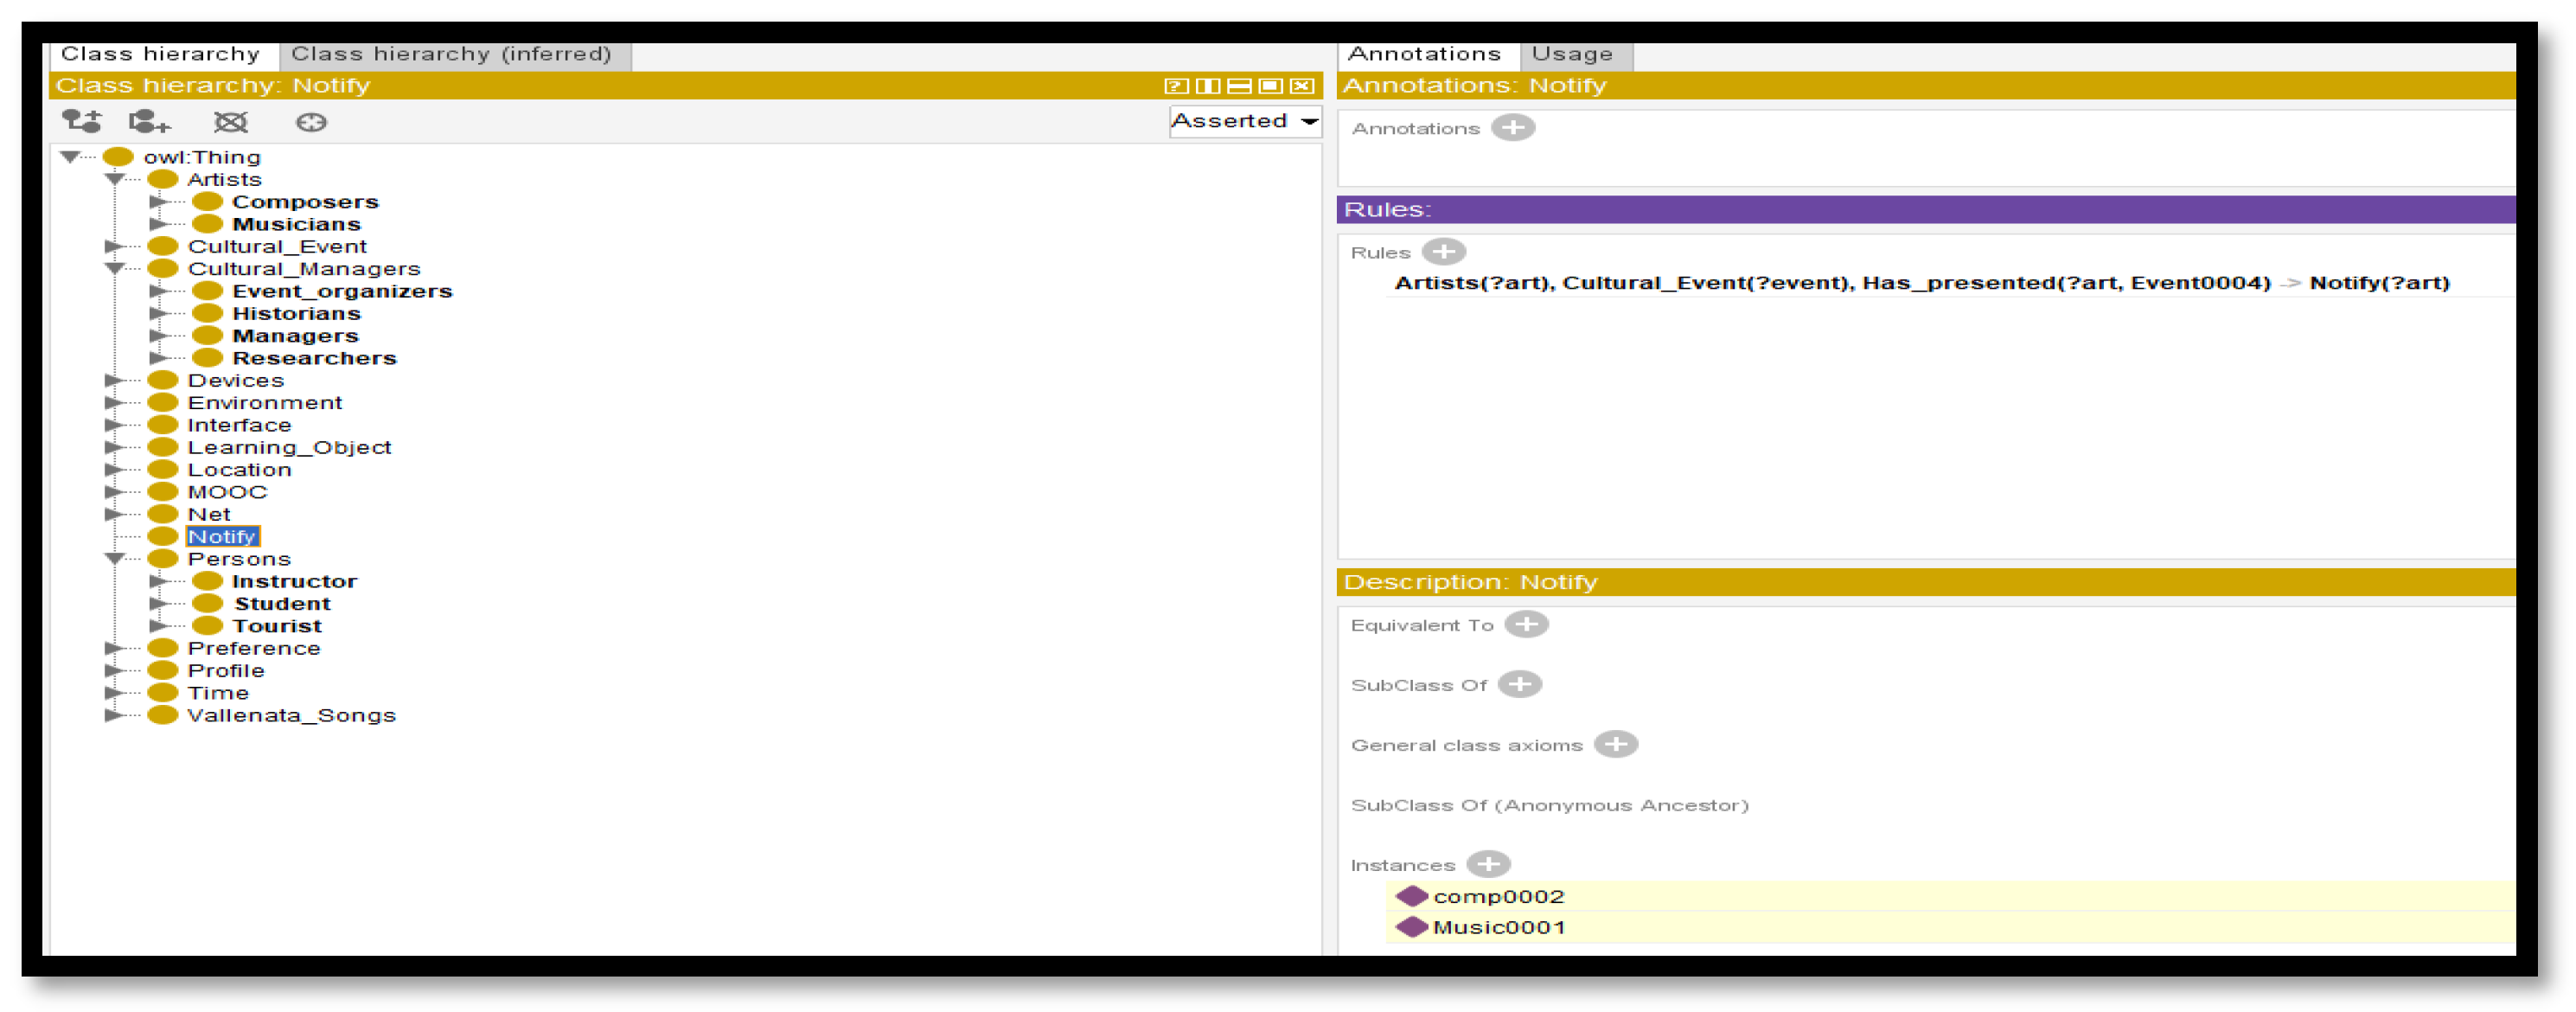Screen dimensions: 2576x1012
Task: Add a new instance to Notify
Action: point(1488,865)
